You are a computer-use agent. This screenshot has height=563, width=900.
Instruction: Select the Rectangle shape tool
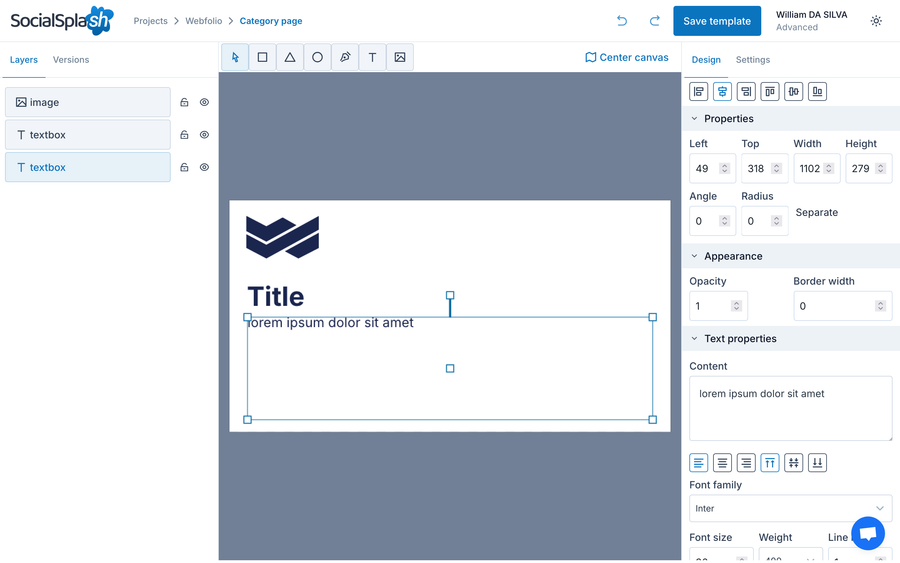[262, 57]
